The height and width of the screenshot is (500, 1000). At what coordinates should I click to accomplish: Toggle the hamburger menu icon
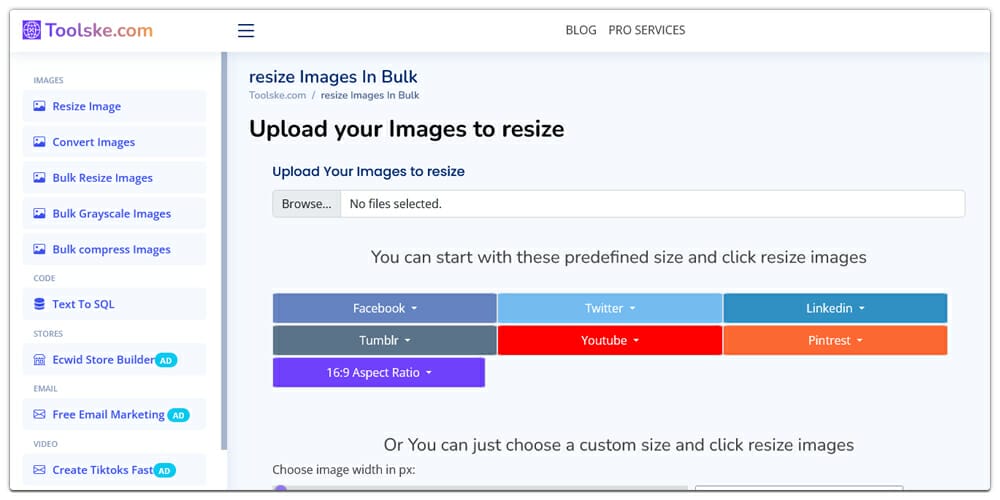pos(246,31)
